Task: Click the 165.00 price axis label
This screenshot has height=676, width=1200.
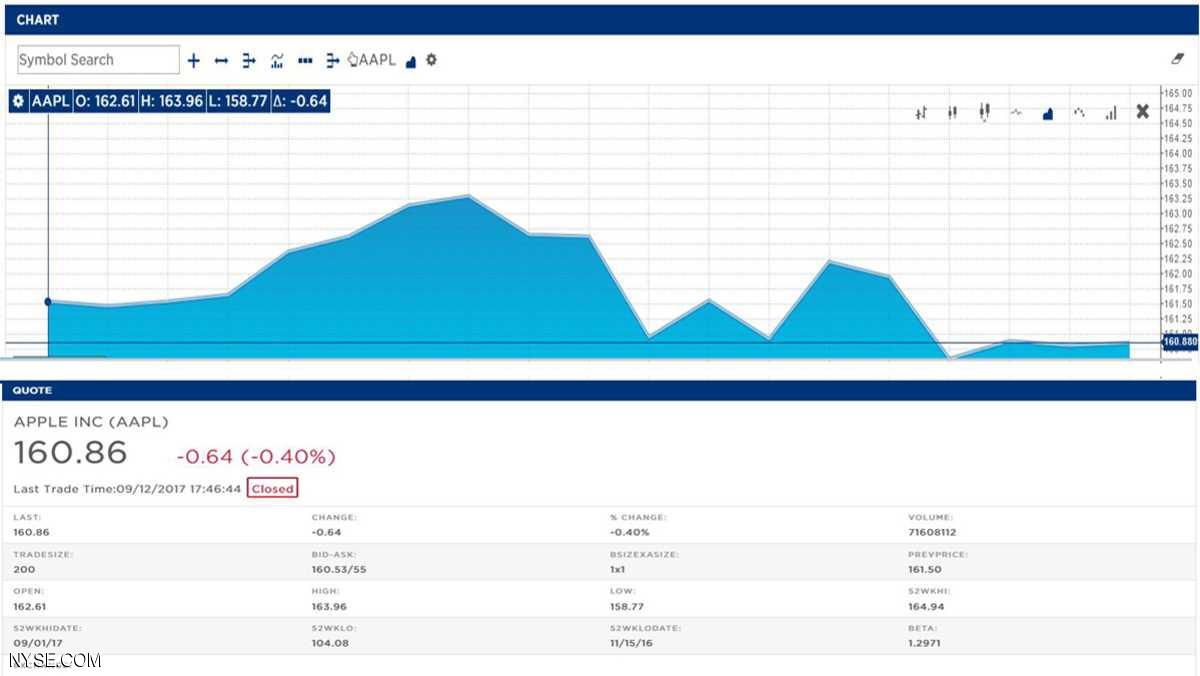Action: (1178, 93)
